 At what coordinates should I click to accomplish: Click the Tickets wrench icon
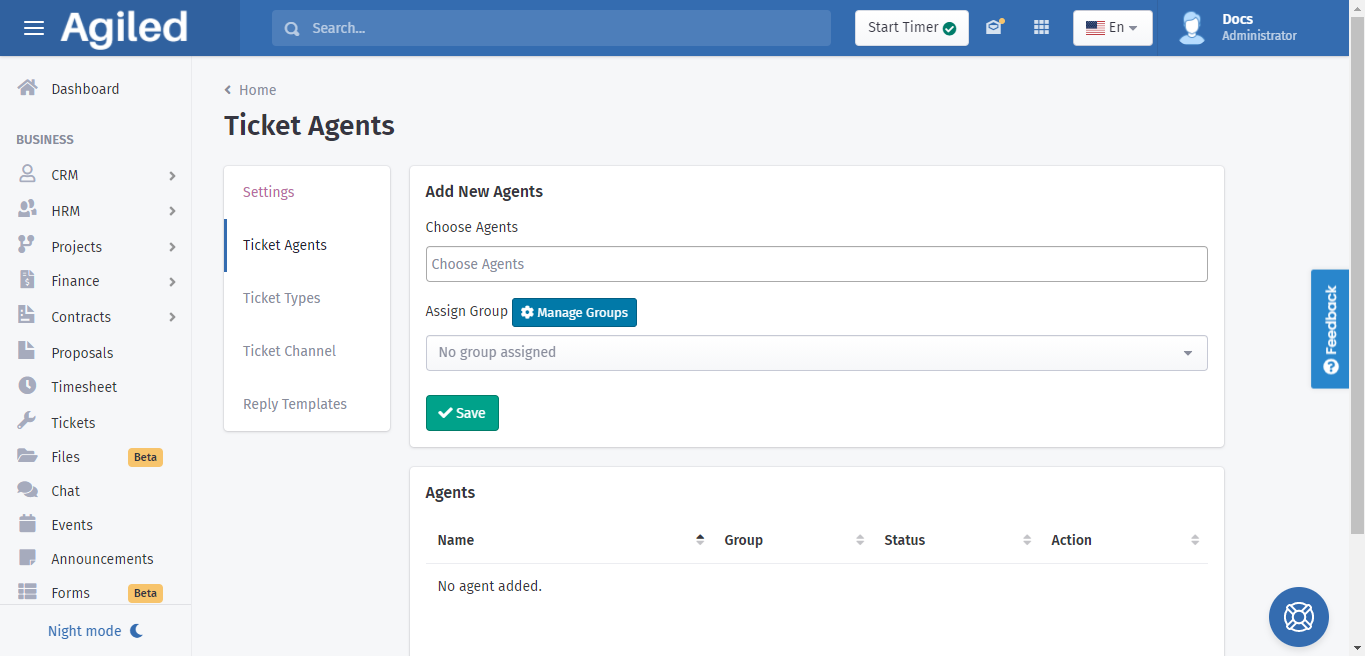28,422
